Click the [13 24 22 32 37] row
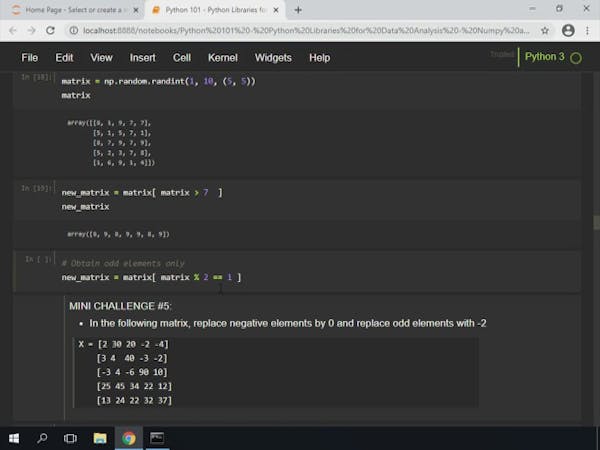Image resolution: width=600 pixels, height=450 pixels. coord(134,400)
